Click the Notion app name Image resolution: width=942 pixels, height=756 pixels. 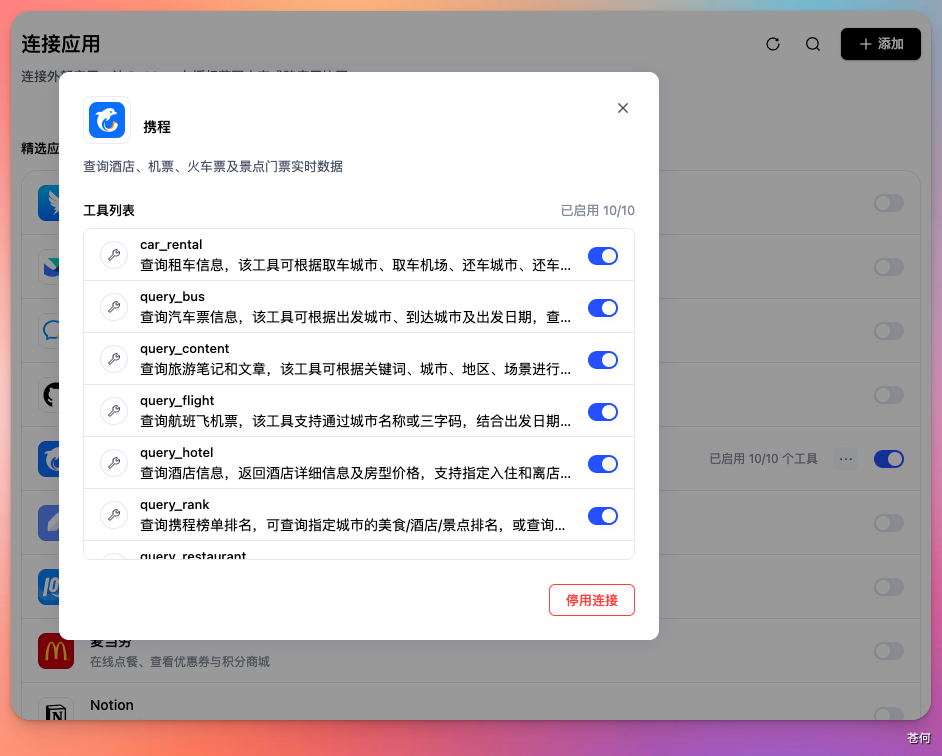pyautogui.click(x=112, y=705)
